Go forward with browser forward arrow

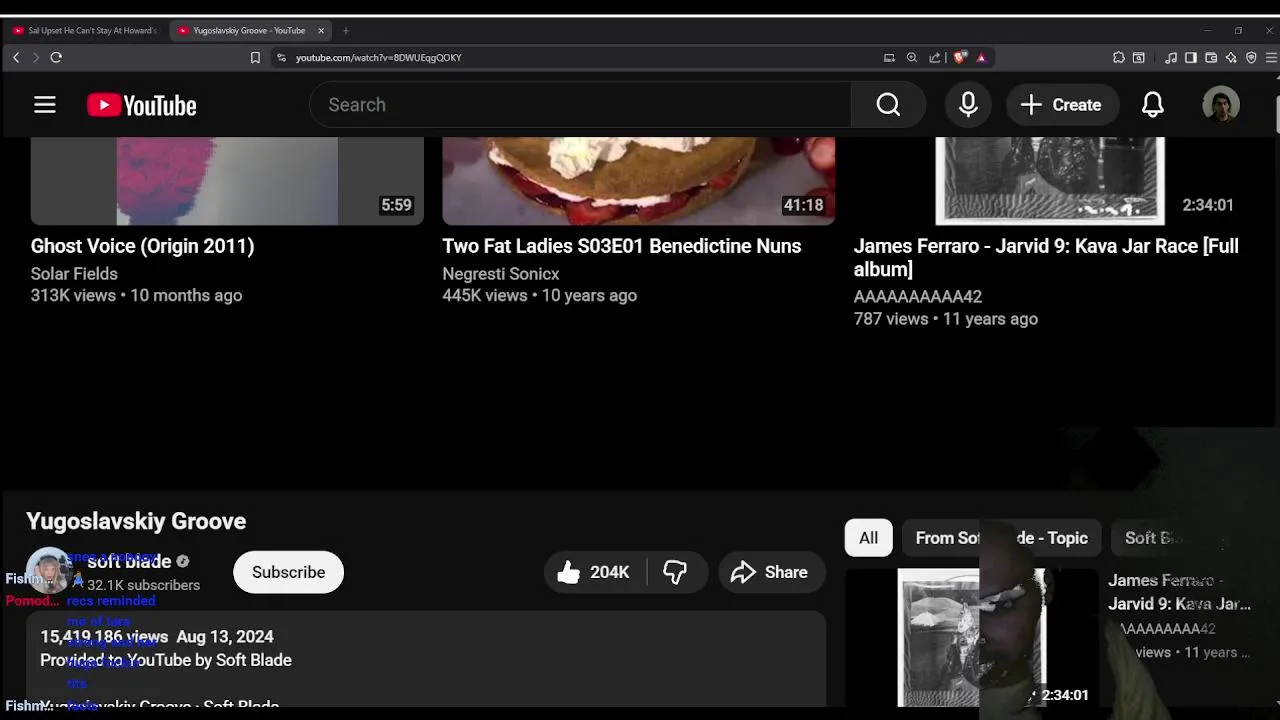(36, 58)
